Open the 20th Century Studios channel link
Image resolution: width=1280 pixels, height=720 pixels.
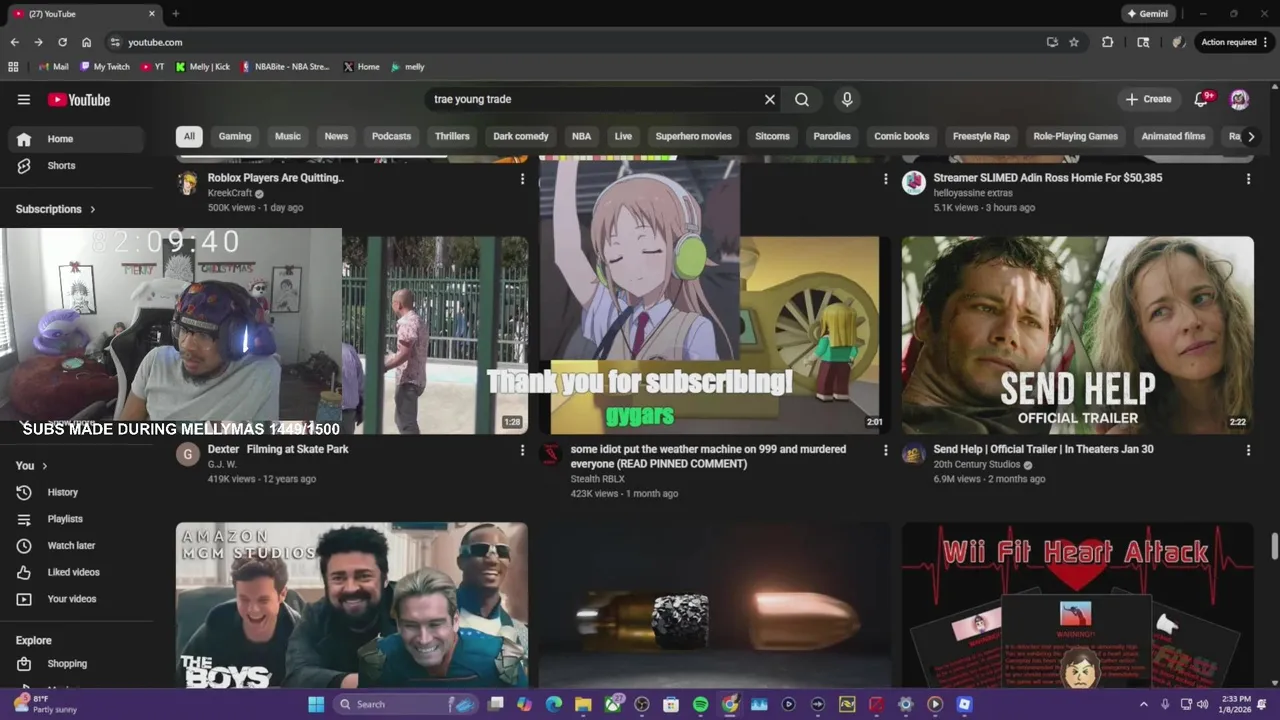pyautogui.click(x=977, y=464)
